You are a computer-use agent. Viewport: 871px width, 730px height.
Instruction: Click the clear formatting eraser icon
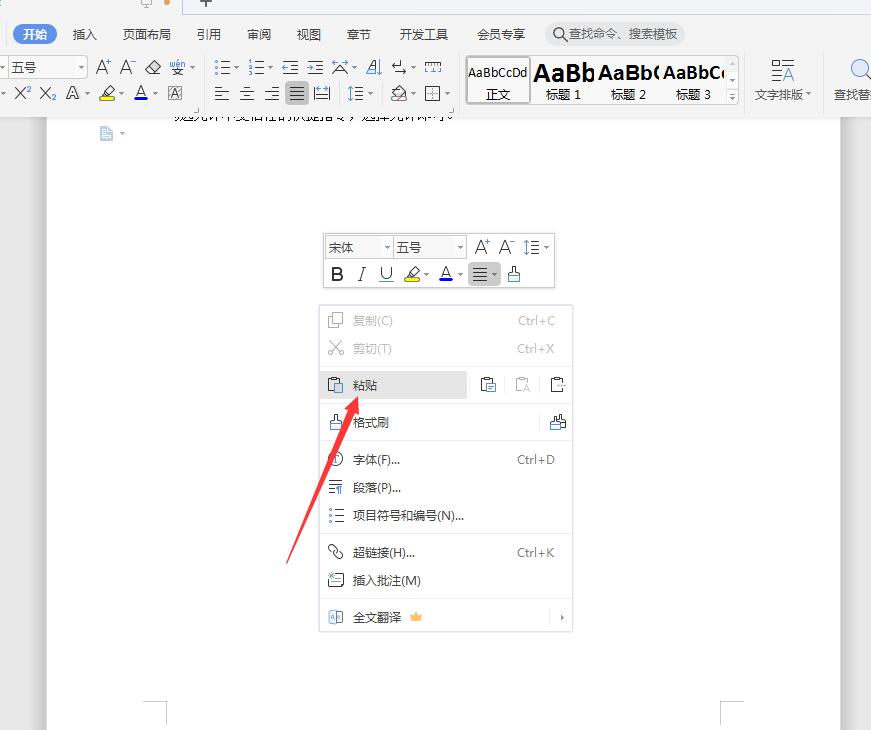click(x=153, y=68)
